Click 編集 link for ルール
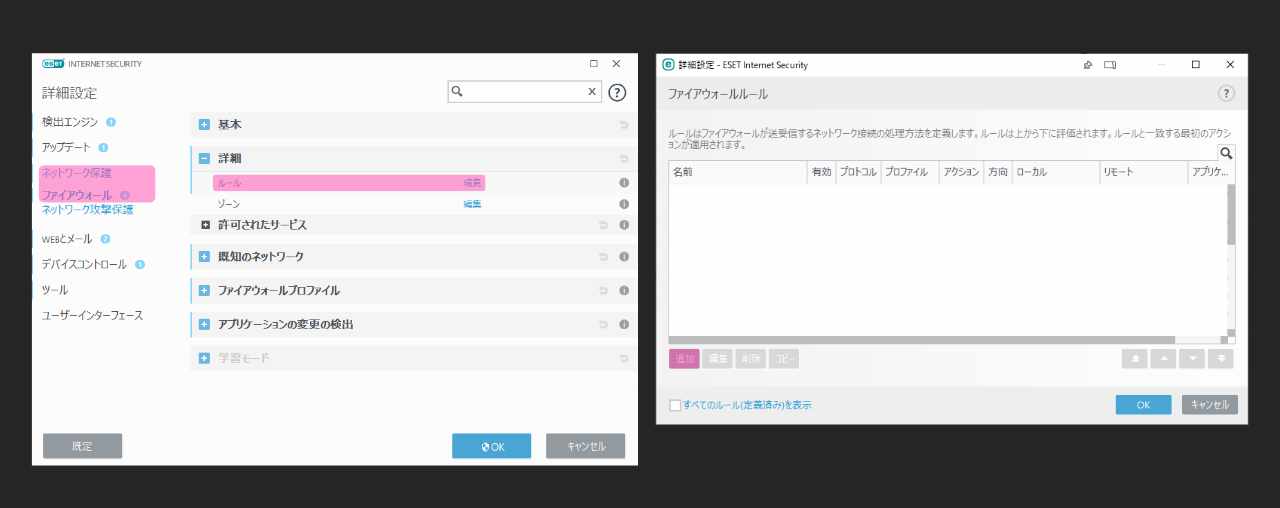1280x508 pixels. click(x=473, y=183)
